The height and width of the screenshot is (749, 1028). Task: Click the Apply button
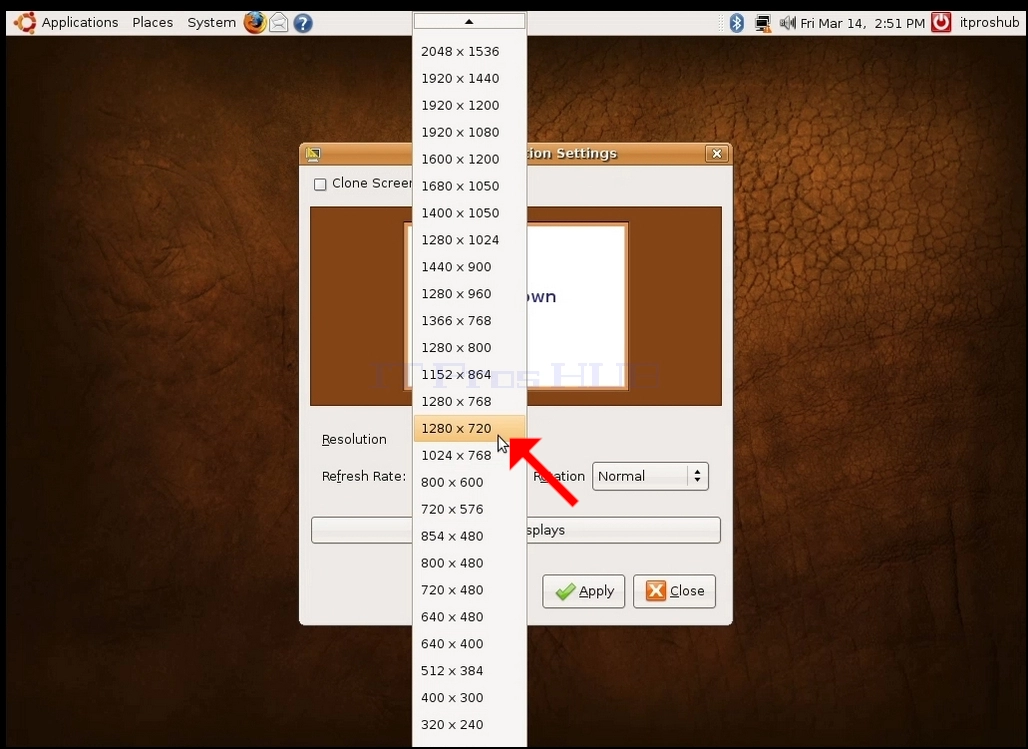pyautogui.click(x=583, y=591)
